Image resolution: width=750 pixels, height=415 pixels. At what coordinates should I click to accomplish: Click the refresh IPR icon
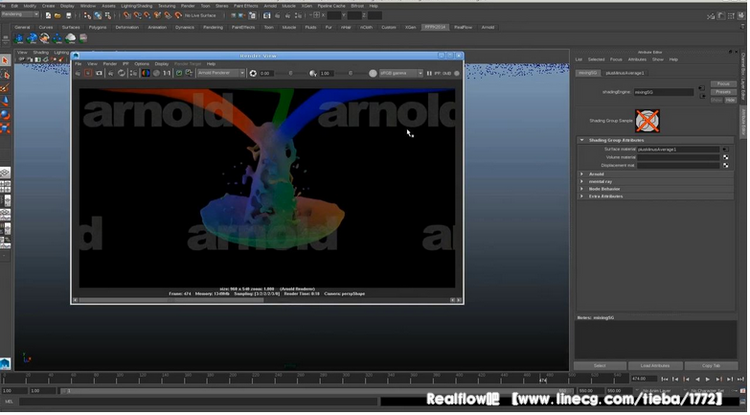click(x=121, y=73)
